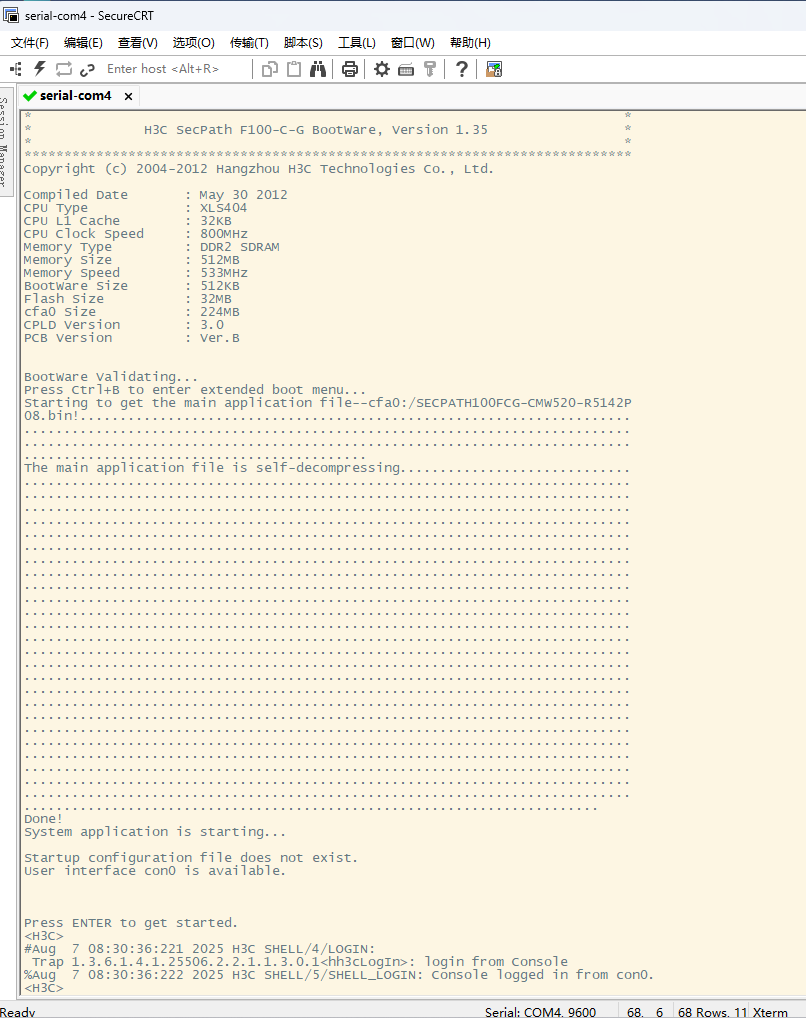The image size is (806, 1018).
Task: Open the 窗口(W) menu
Action: pyautogui.click(x=412, y=43)
